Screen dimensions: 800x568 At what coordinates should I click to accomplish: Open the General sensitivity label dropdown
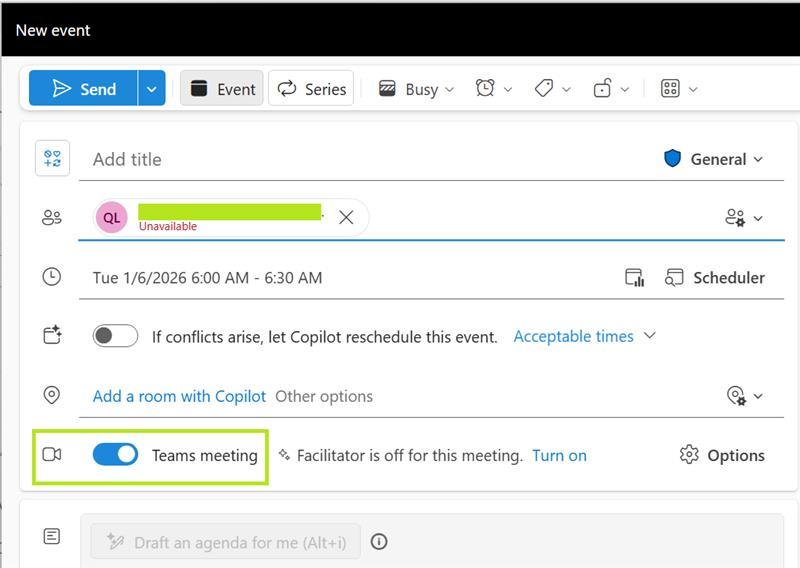[x=714, y=159]
